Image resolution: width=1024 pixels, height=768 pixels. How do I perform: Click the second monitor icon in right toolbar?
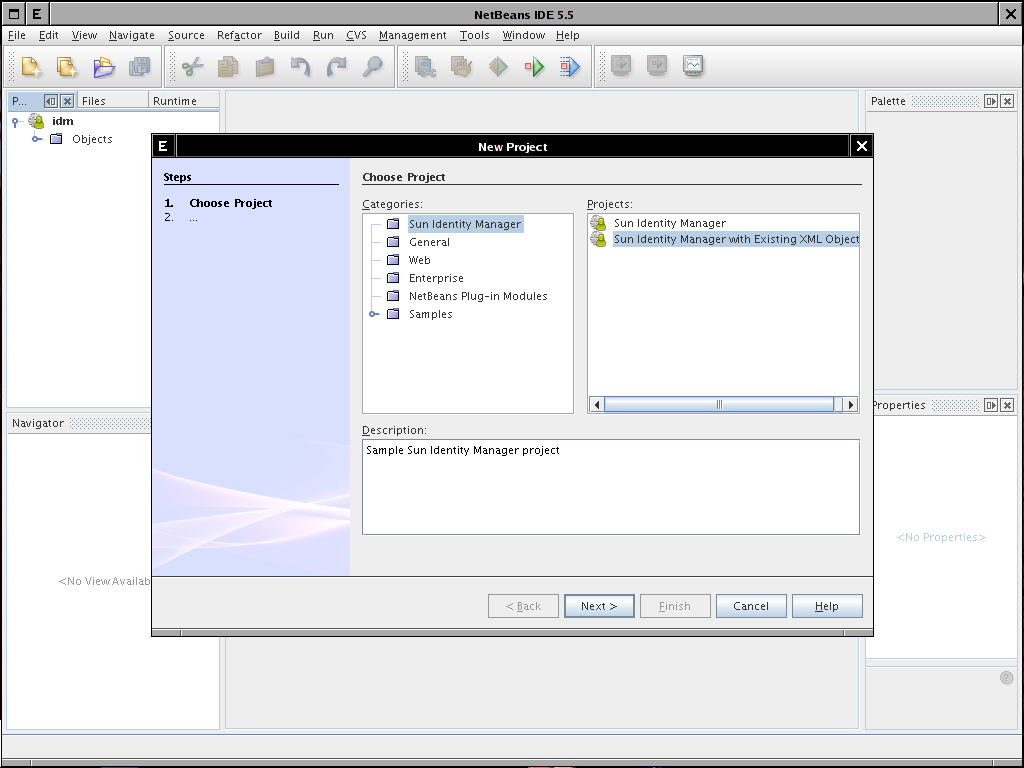point(657,65)
